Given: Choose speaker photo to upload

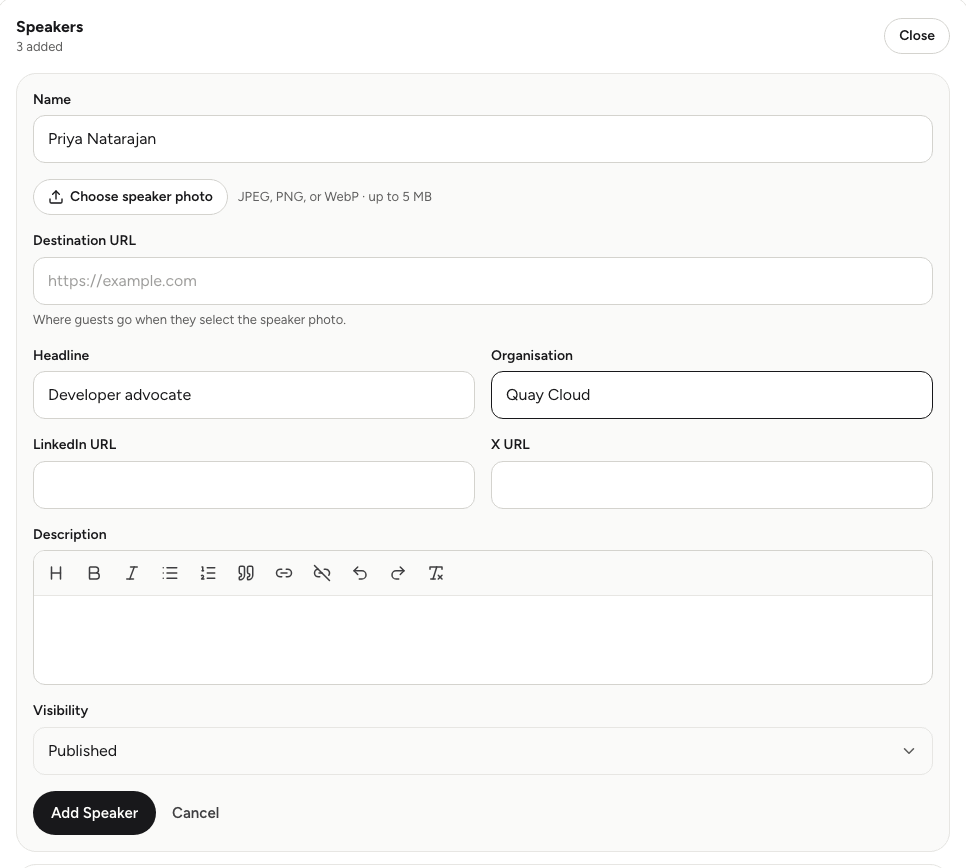Looking at the screenshot, I should click(x=131, y=197).
